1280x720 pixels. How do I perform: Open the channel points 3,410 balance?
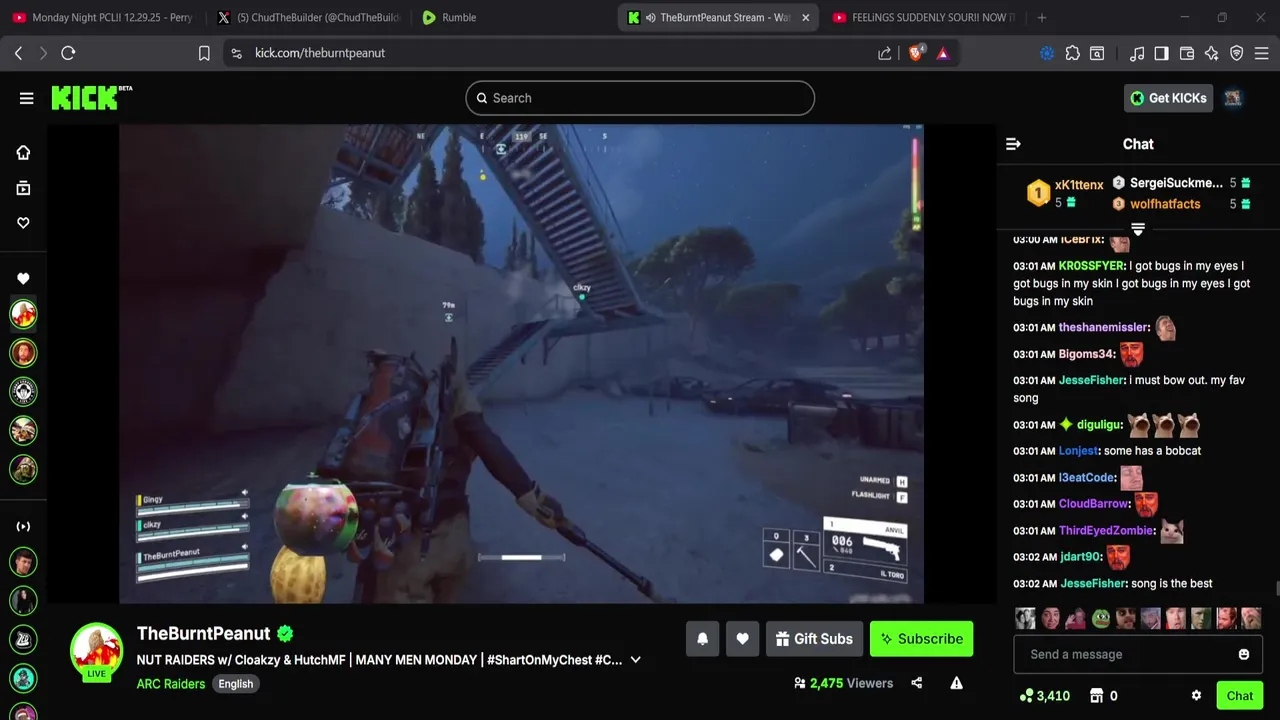point(1045,696)
